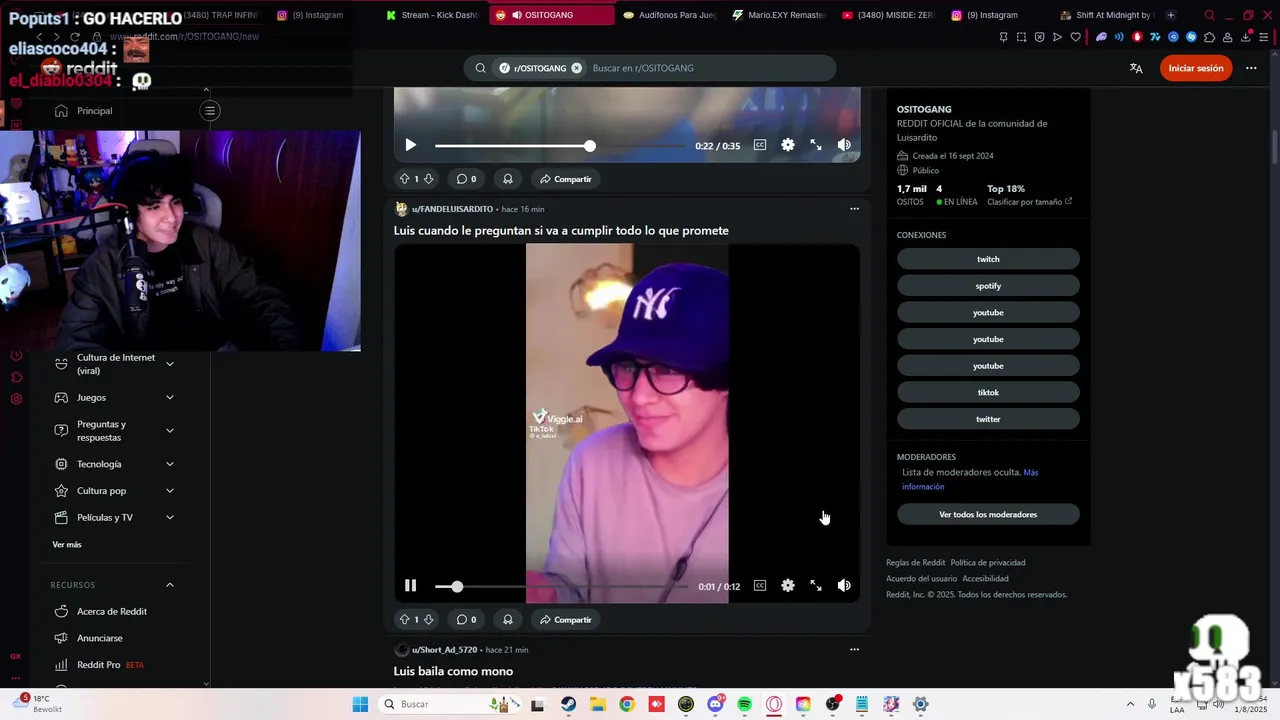Open Anunciarse in sidebar
1280x720 pixels.
point(100,638)
